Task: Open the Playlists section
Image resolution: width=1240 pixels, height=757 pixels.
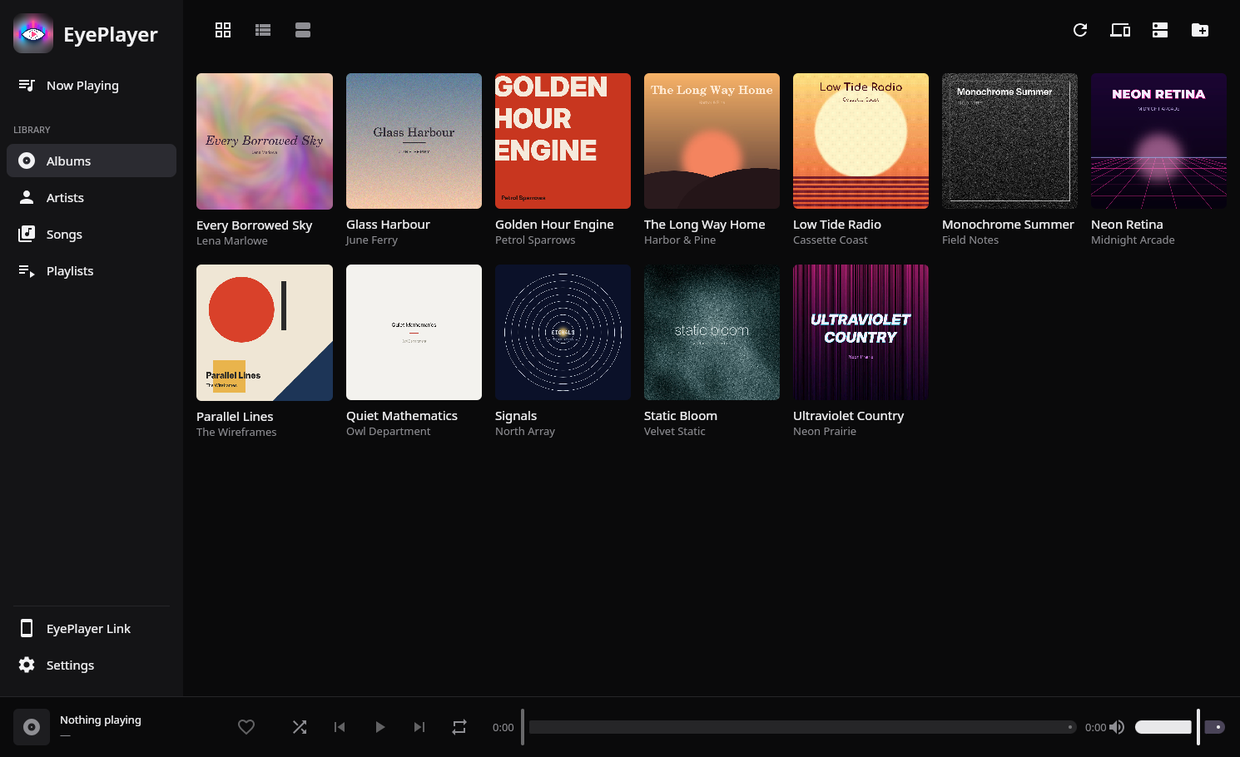Action: coord(91,271)
